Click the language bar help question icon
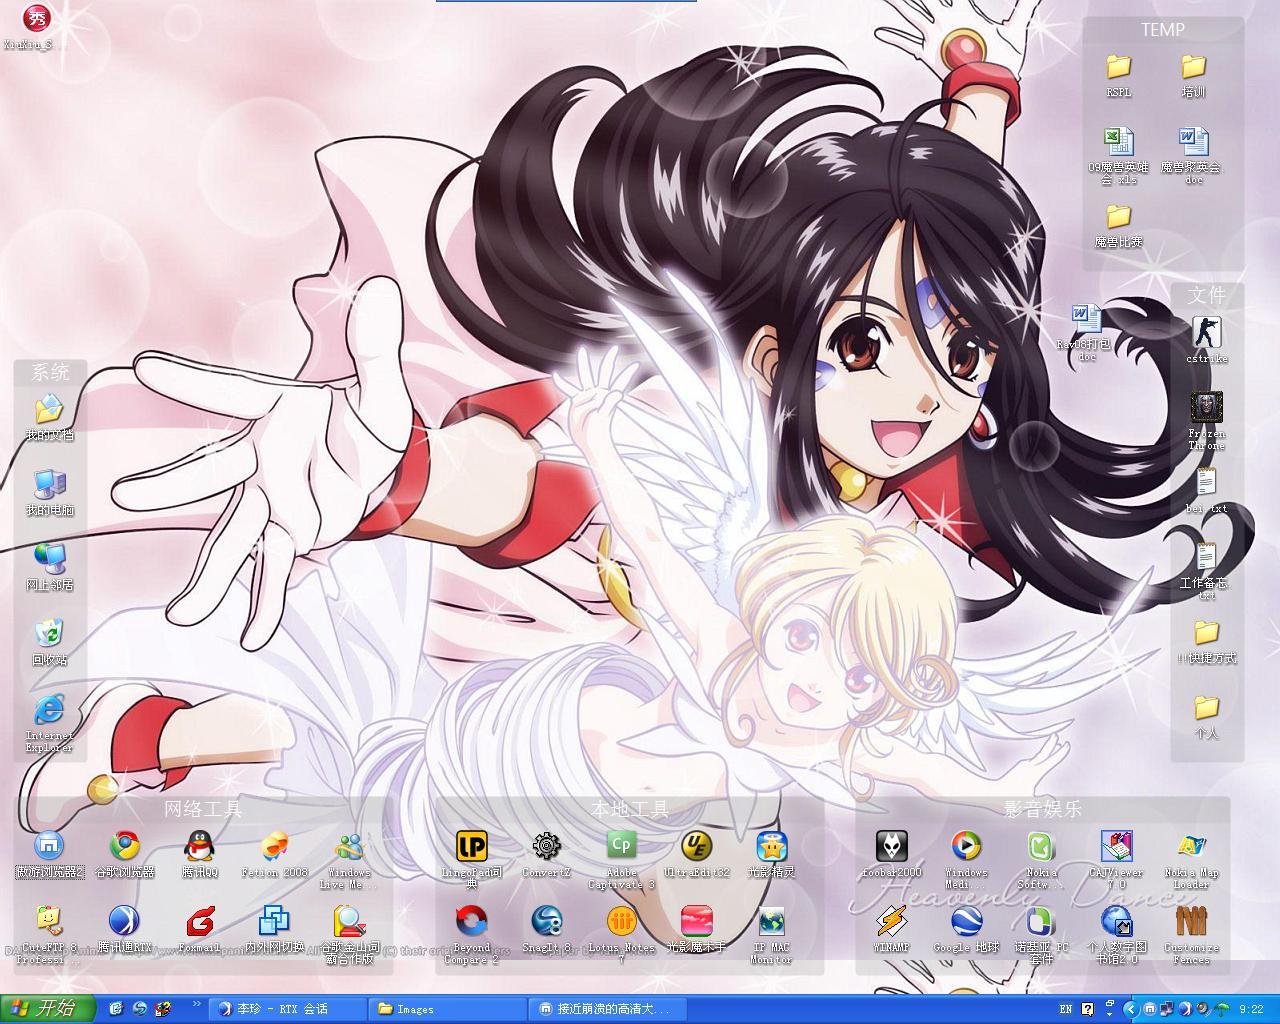The height and width of the screenshot is (1024, 1280). tap(1088, 1009)
